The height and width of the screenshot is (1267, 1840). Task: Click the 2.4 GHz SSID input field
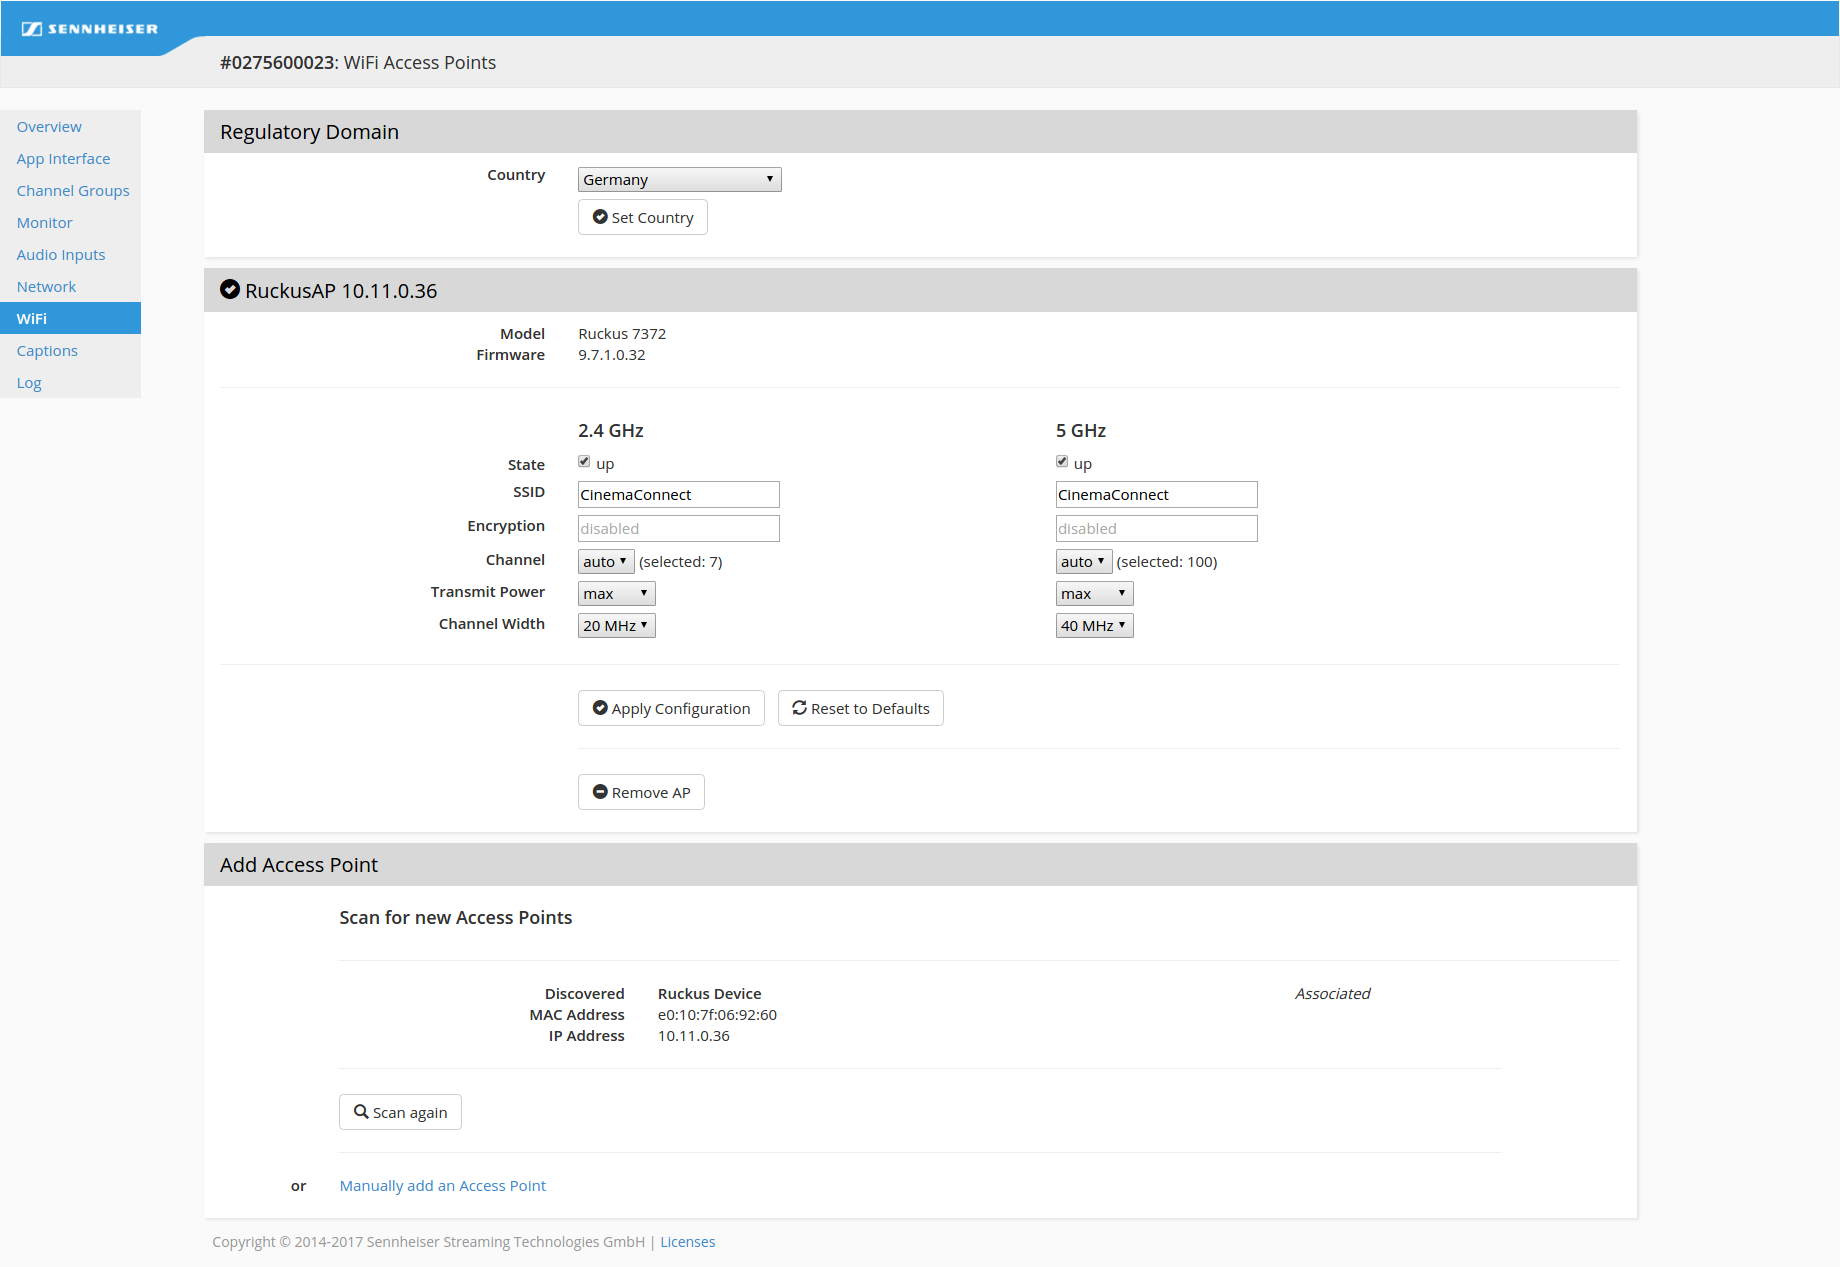pyautogui.click(x=678, y=495)
